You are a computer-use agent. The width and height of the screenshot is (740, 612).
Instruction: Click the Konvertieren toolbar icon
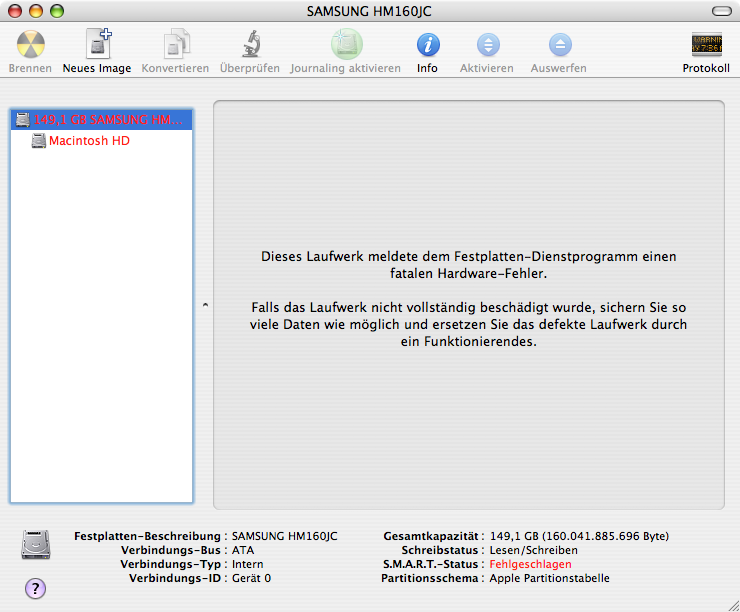(176, 43)
